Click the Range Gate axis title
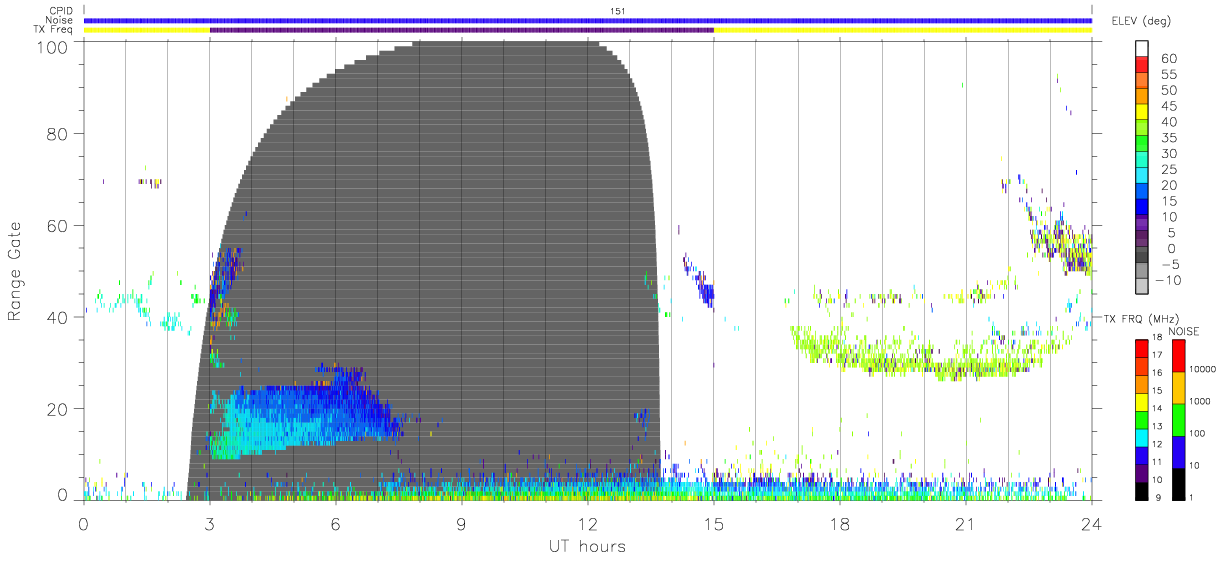This screenshot has width=1228, height=567. click(15, 272)
